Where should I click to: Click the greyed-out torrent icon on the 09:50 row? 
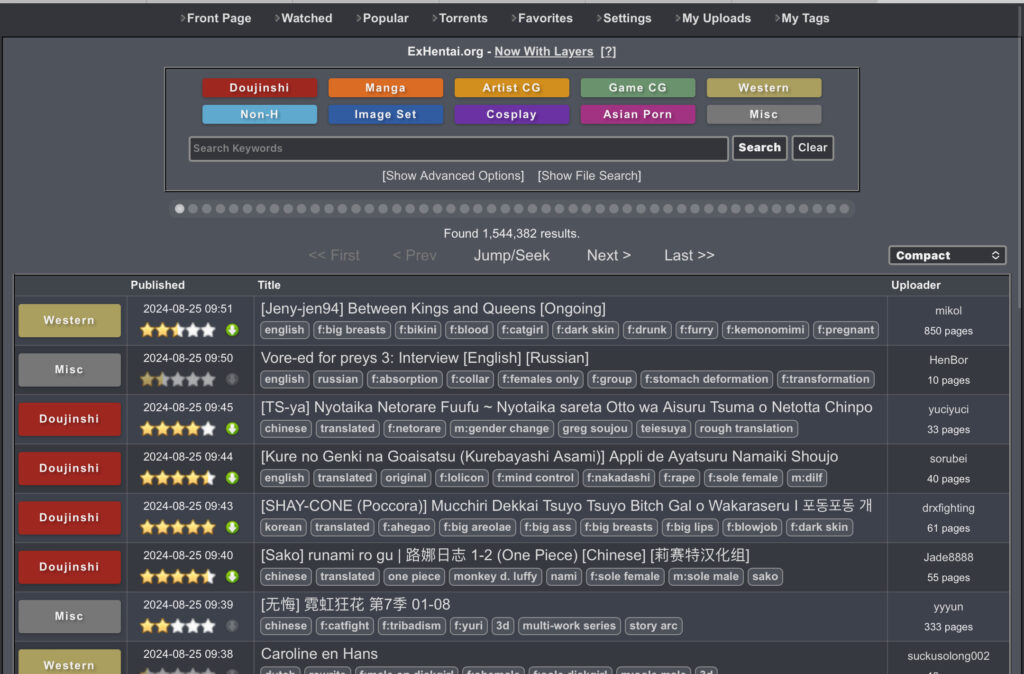232,380
